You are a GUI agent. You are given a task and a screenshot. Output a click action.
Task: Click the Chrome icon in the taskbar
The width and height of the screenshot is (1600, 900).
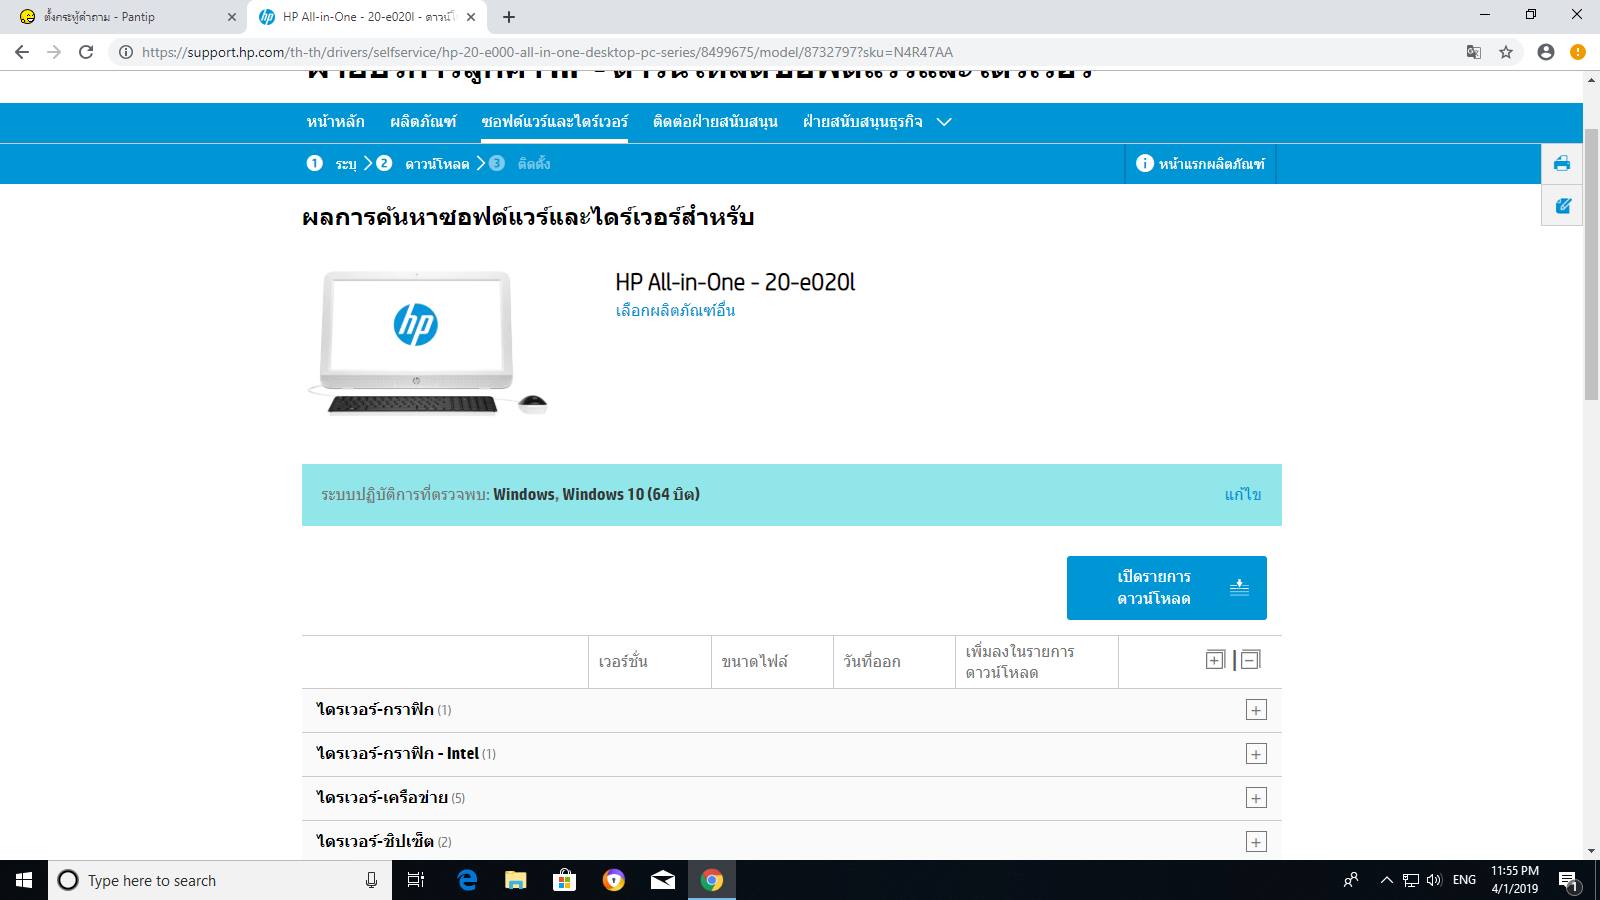(711, 880)
